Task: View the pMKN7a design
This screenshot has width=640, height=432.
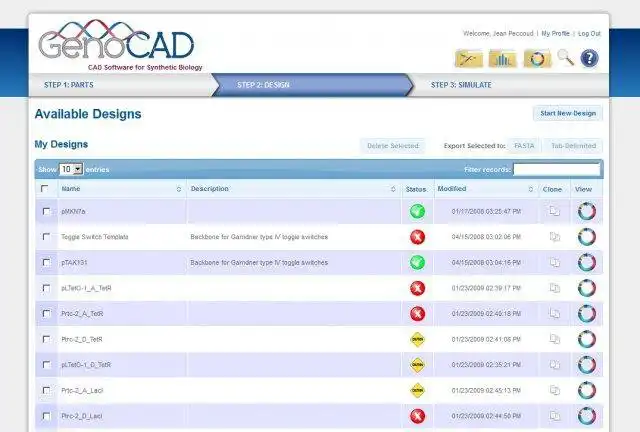Action: (587, 211)
